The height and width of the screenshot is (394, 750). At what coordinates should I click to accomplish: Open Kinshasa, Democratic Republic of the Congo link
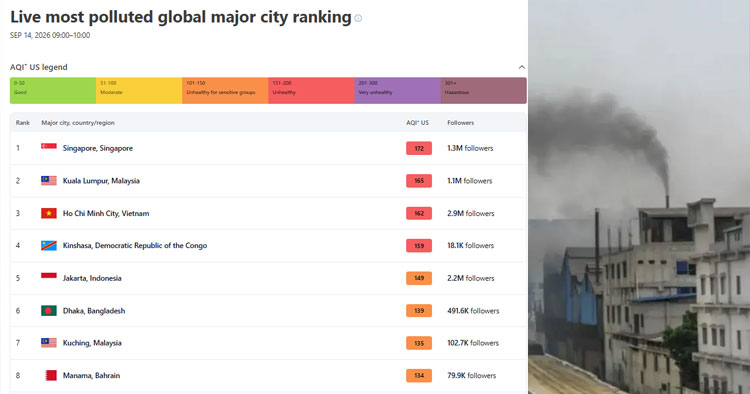coord(135,246)
